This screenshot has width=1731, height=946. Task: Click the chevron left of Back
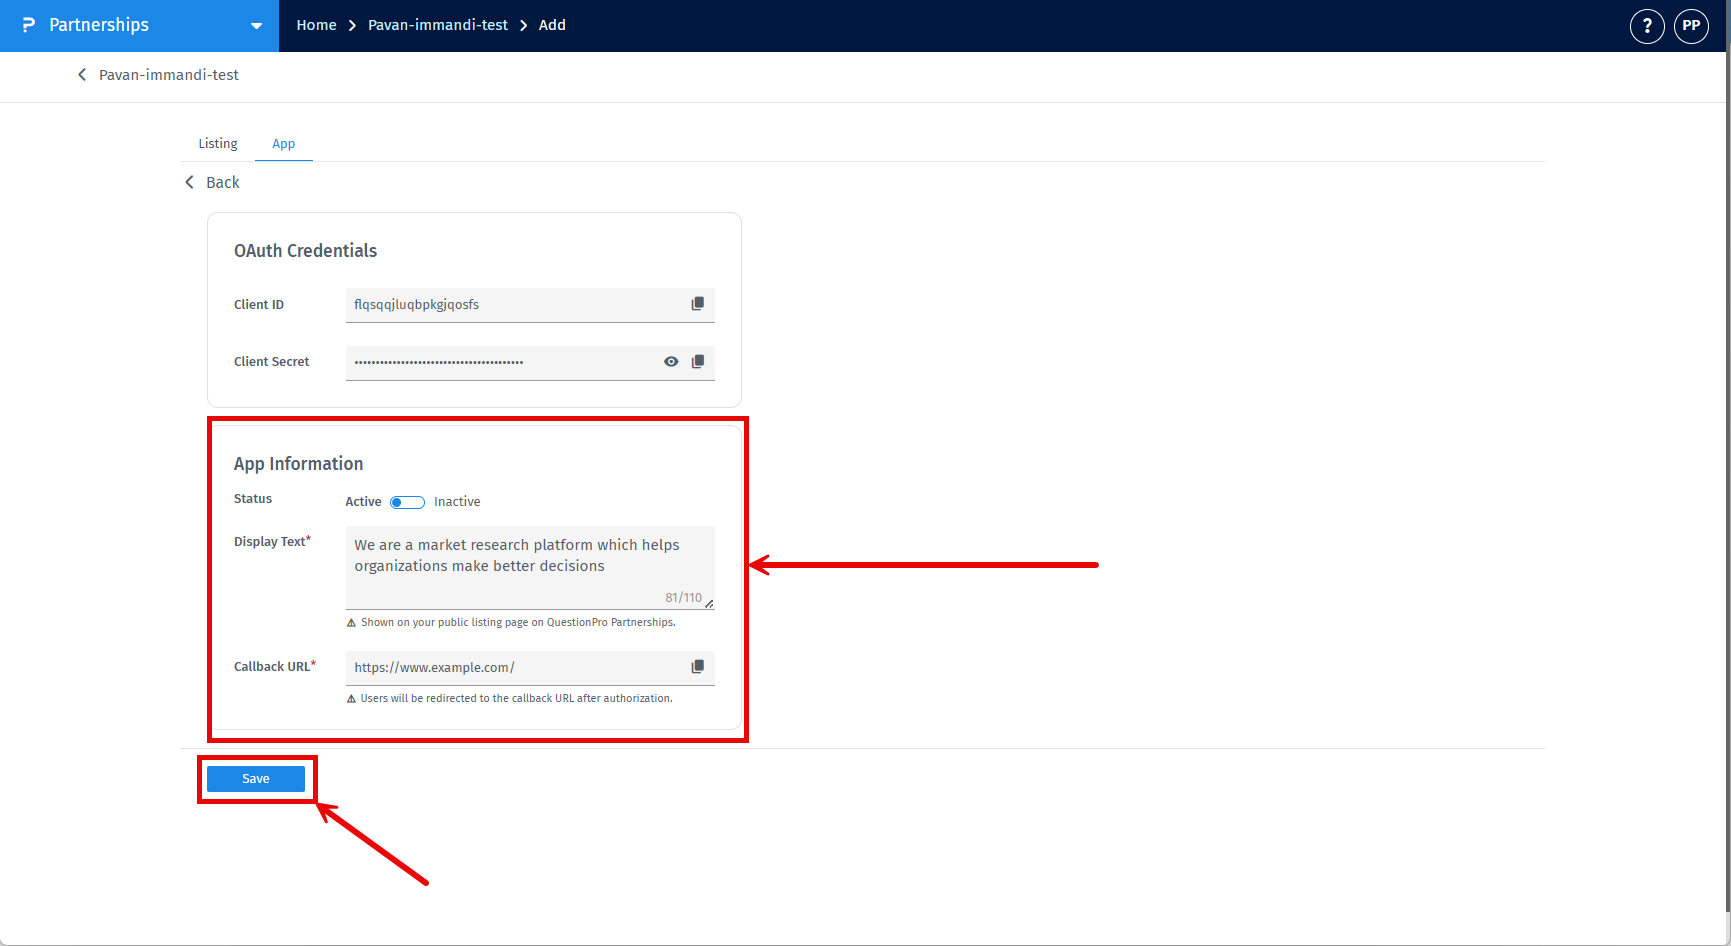(189, 182)
